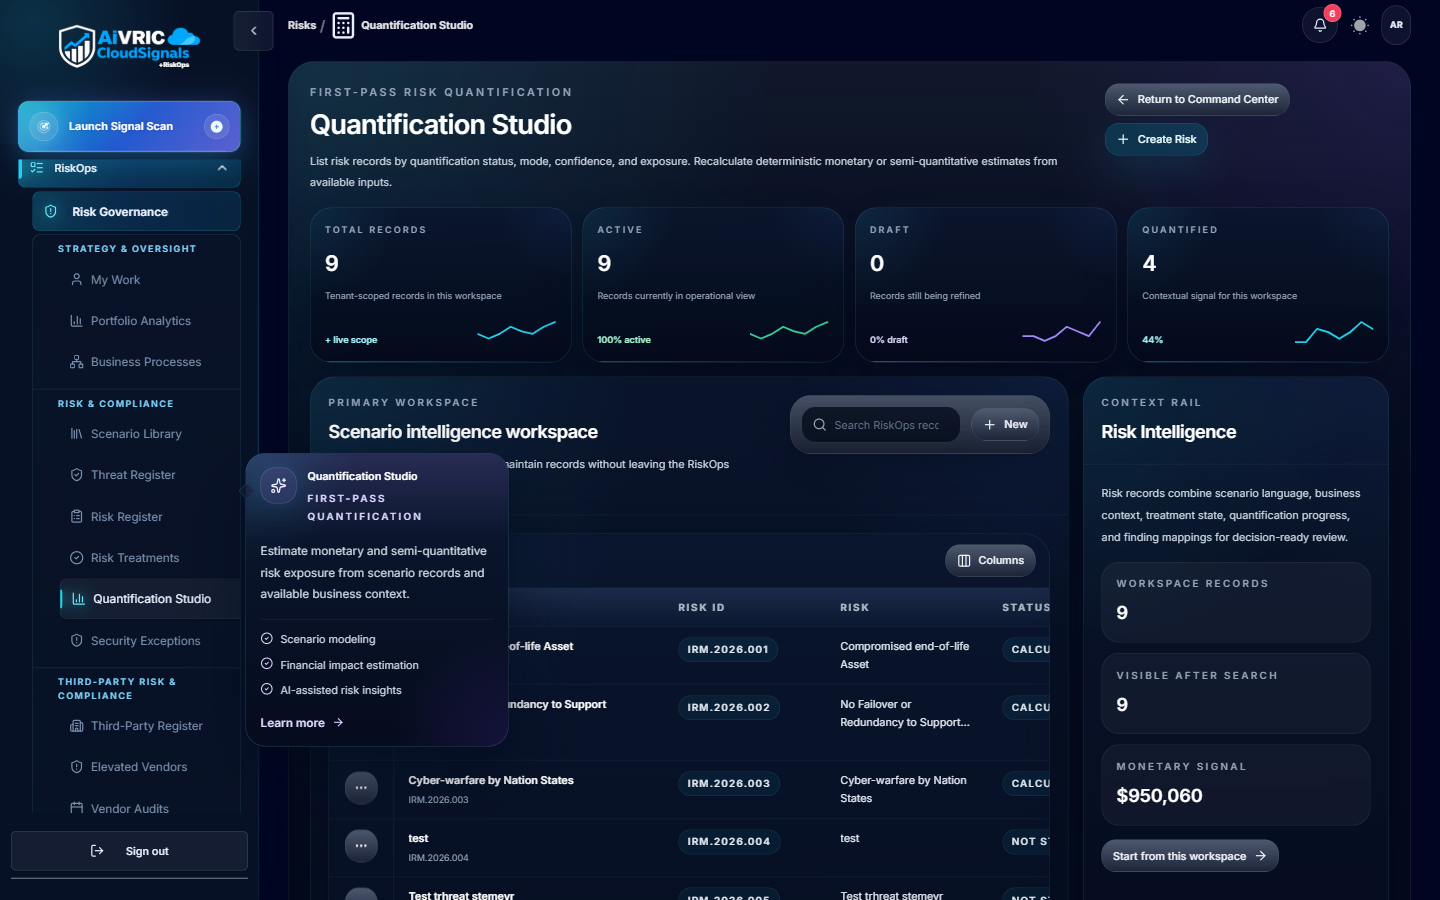
Task: Click the Active records stat card
Action: pos(713,285)
